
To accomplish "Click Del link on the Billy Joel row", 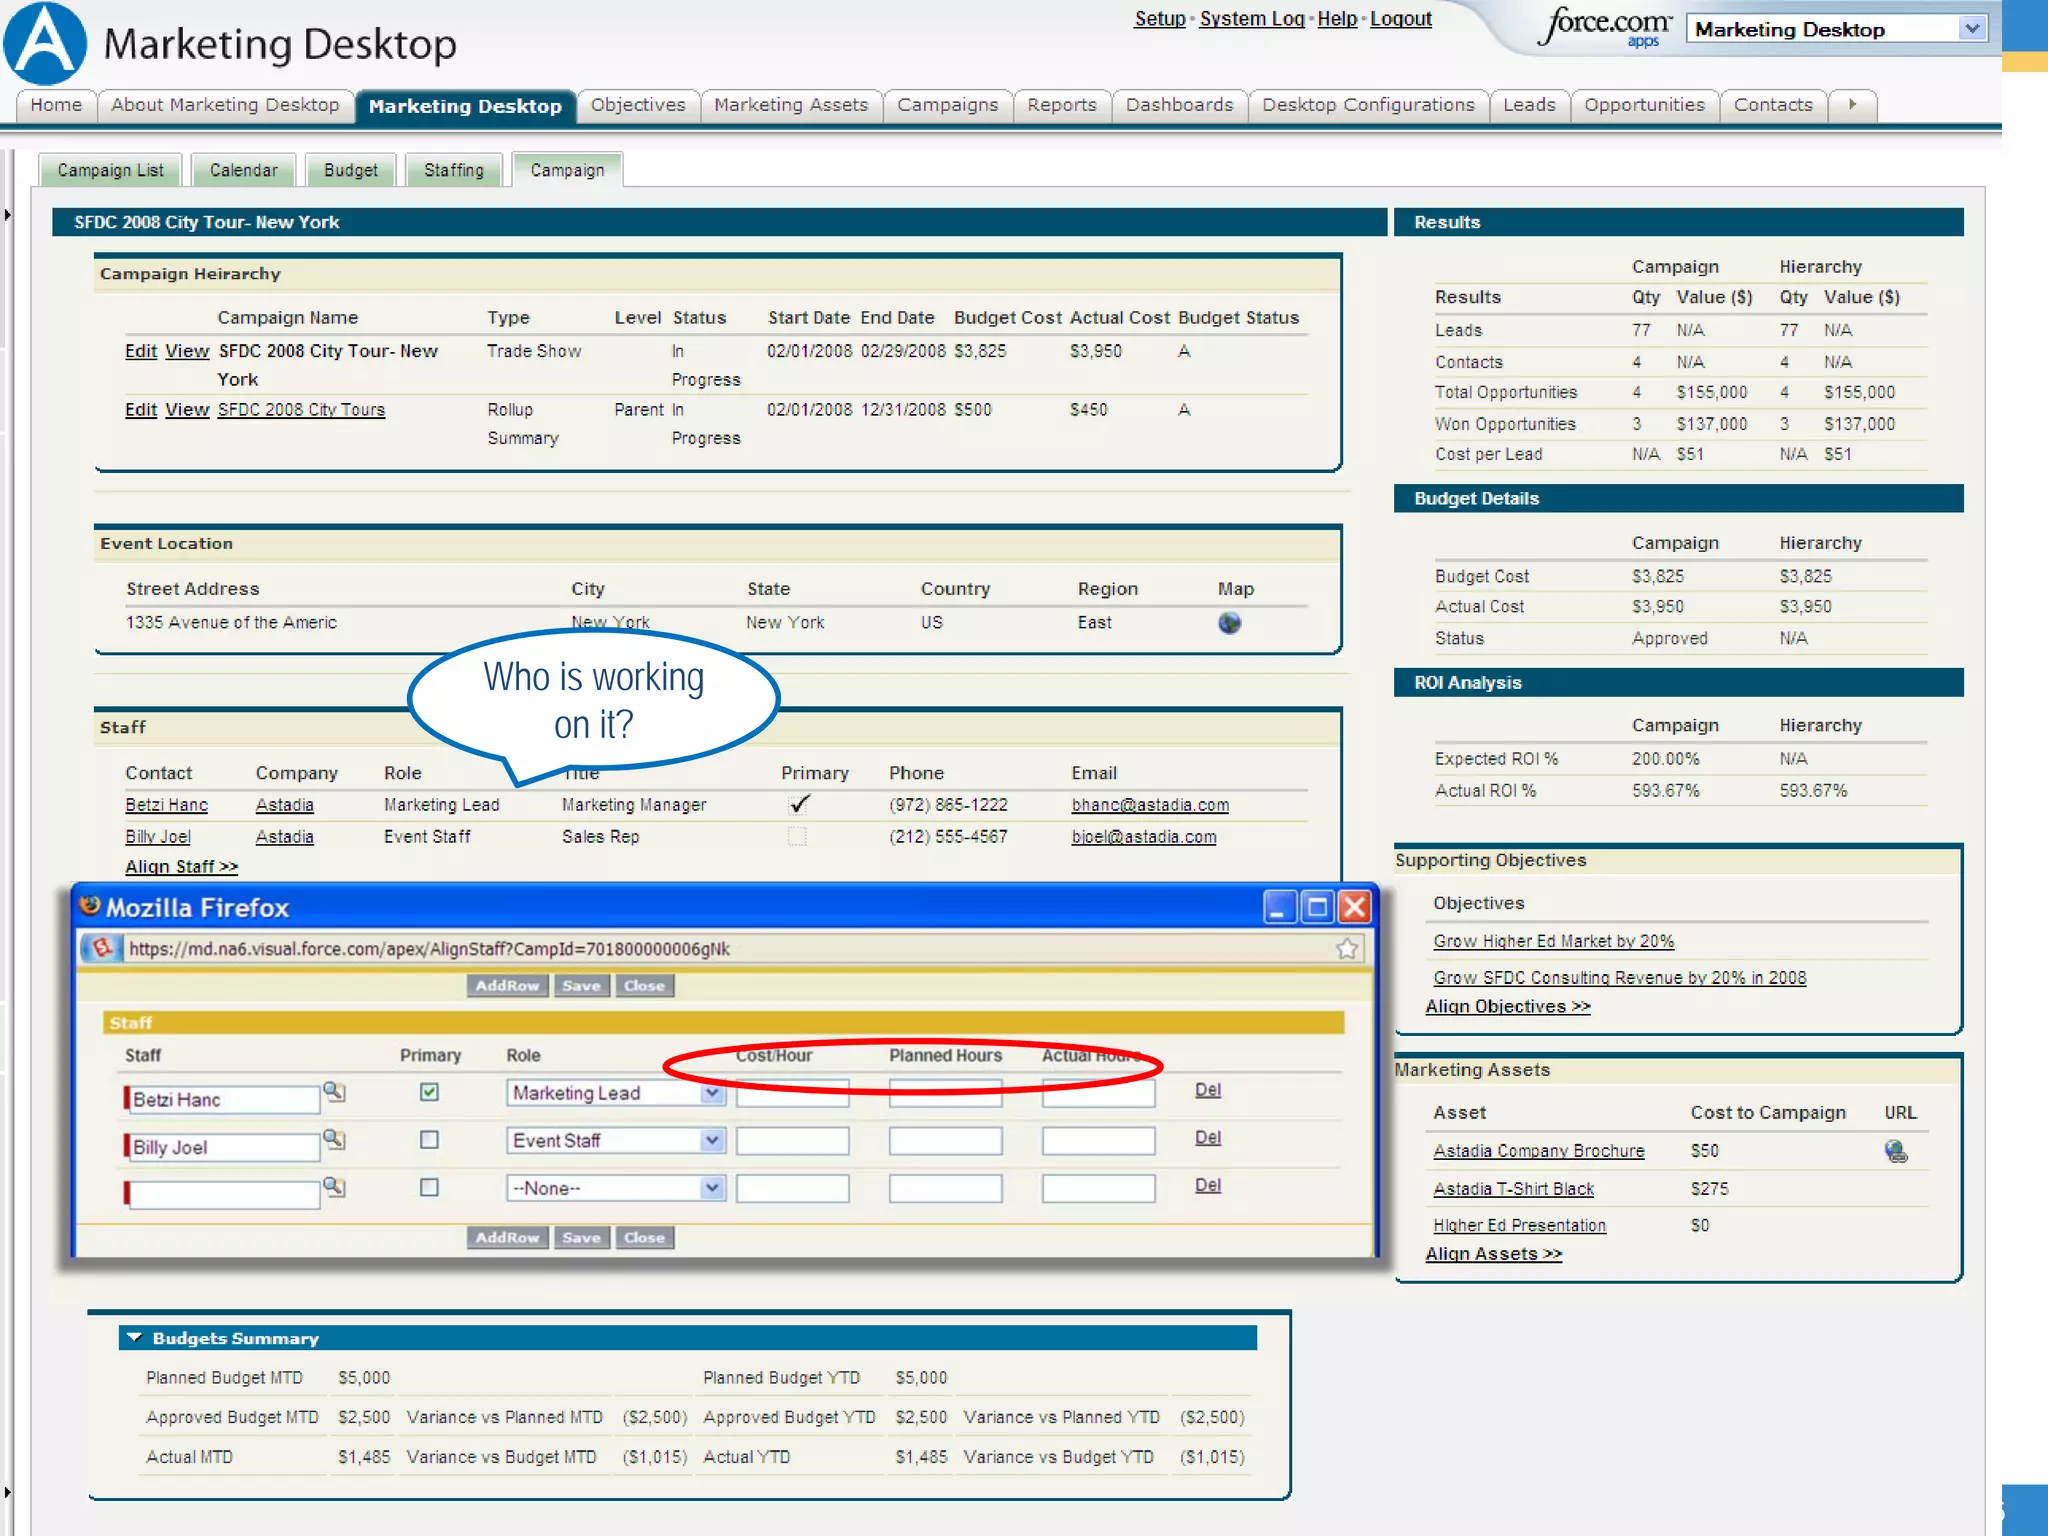I will click(x=1207, y=1138).
